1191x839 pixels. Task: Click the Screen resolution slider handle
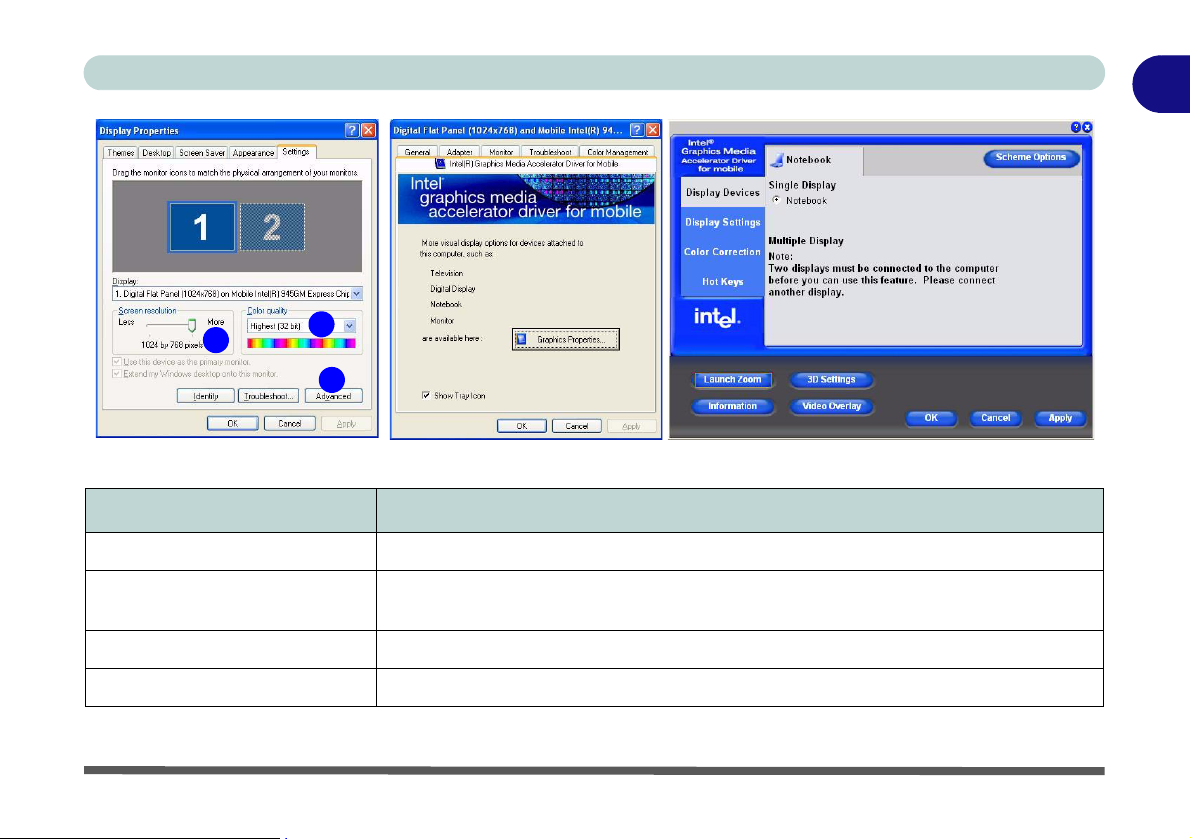pos(192,325)
